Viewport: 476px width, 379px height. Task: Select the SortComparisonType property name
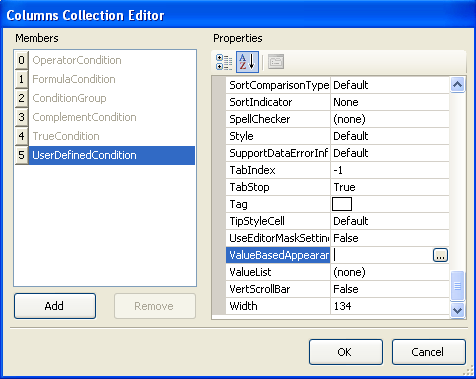[x=278, y=85]
